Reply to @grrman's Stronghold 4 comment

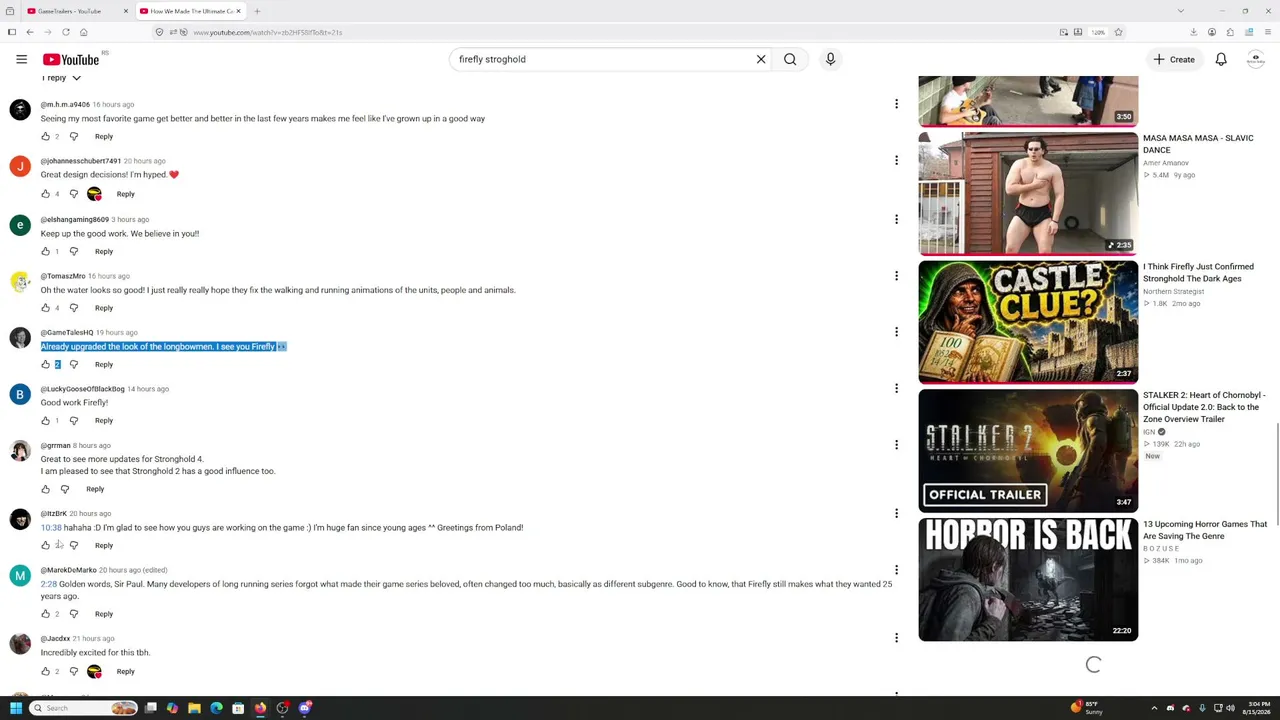95,489
